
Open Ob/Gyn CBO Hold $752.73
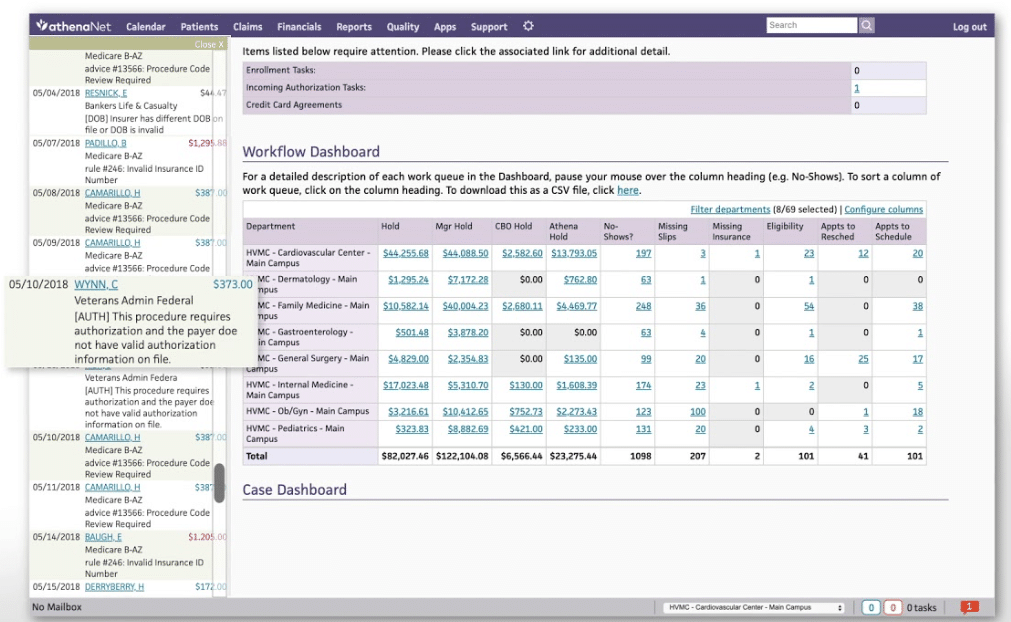point(525,412)
